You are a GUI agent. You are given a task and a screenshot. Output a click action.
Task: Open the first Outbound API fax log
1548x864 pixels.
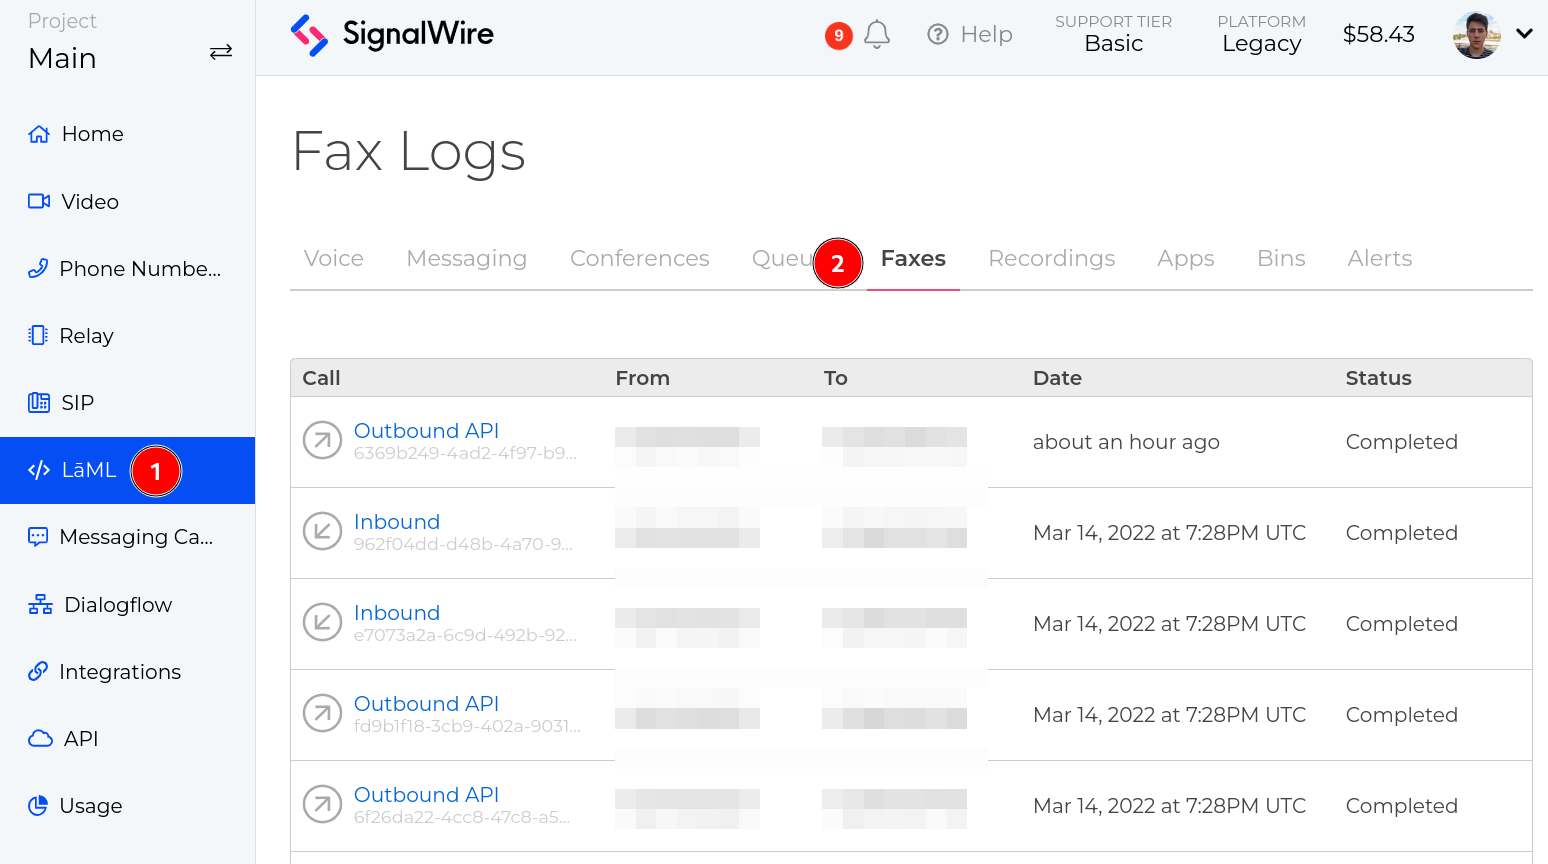[x=426, y=430]
